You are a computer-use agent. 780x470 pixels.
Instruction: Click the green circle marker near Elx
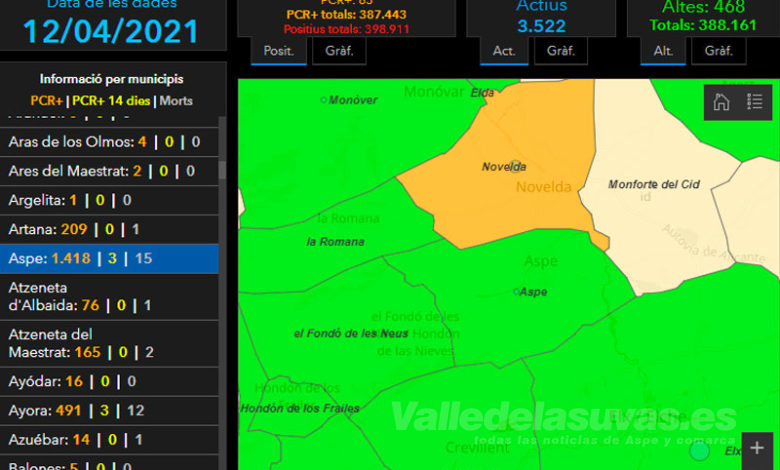tap(700, 451)
